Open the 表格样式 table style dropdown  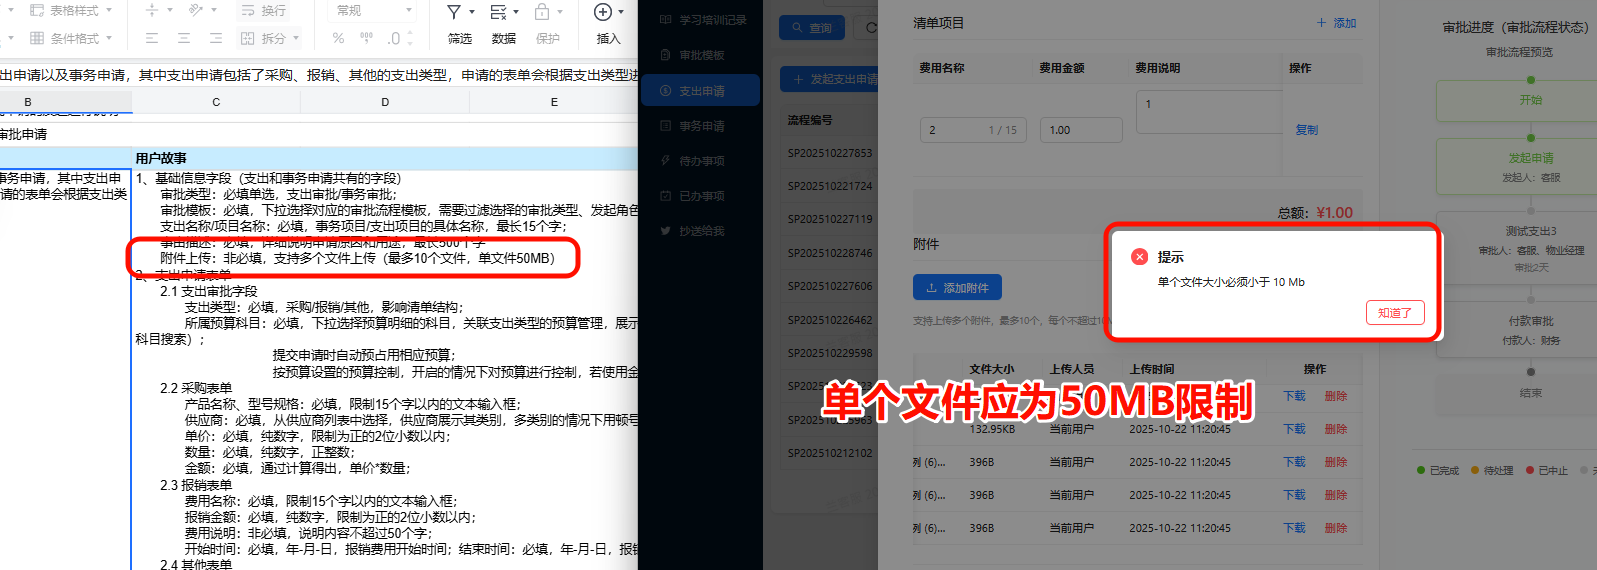pyautogui.click(x=70, y=10)
